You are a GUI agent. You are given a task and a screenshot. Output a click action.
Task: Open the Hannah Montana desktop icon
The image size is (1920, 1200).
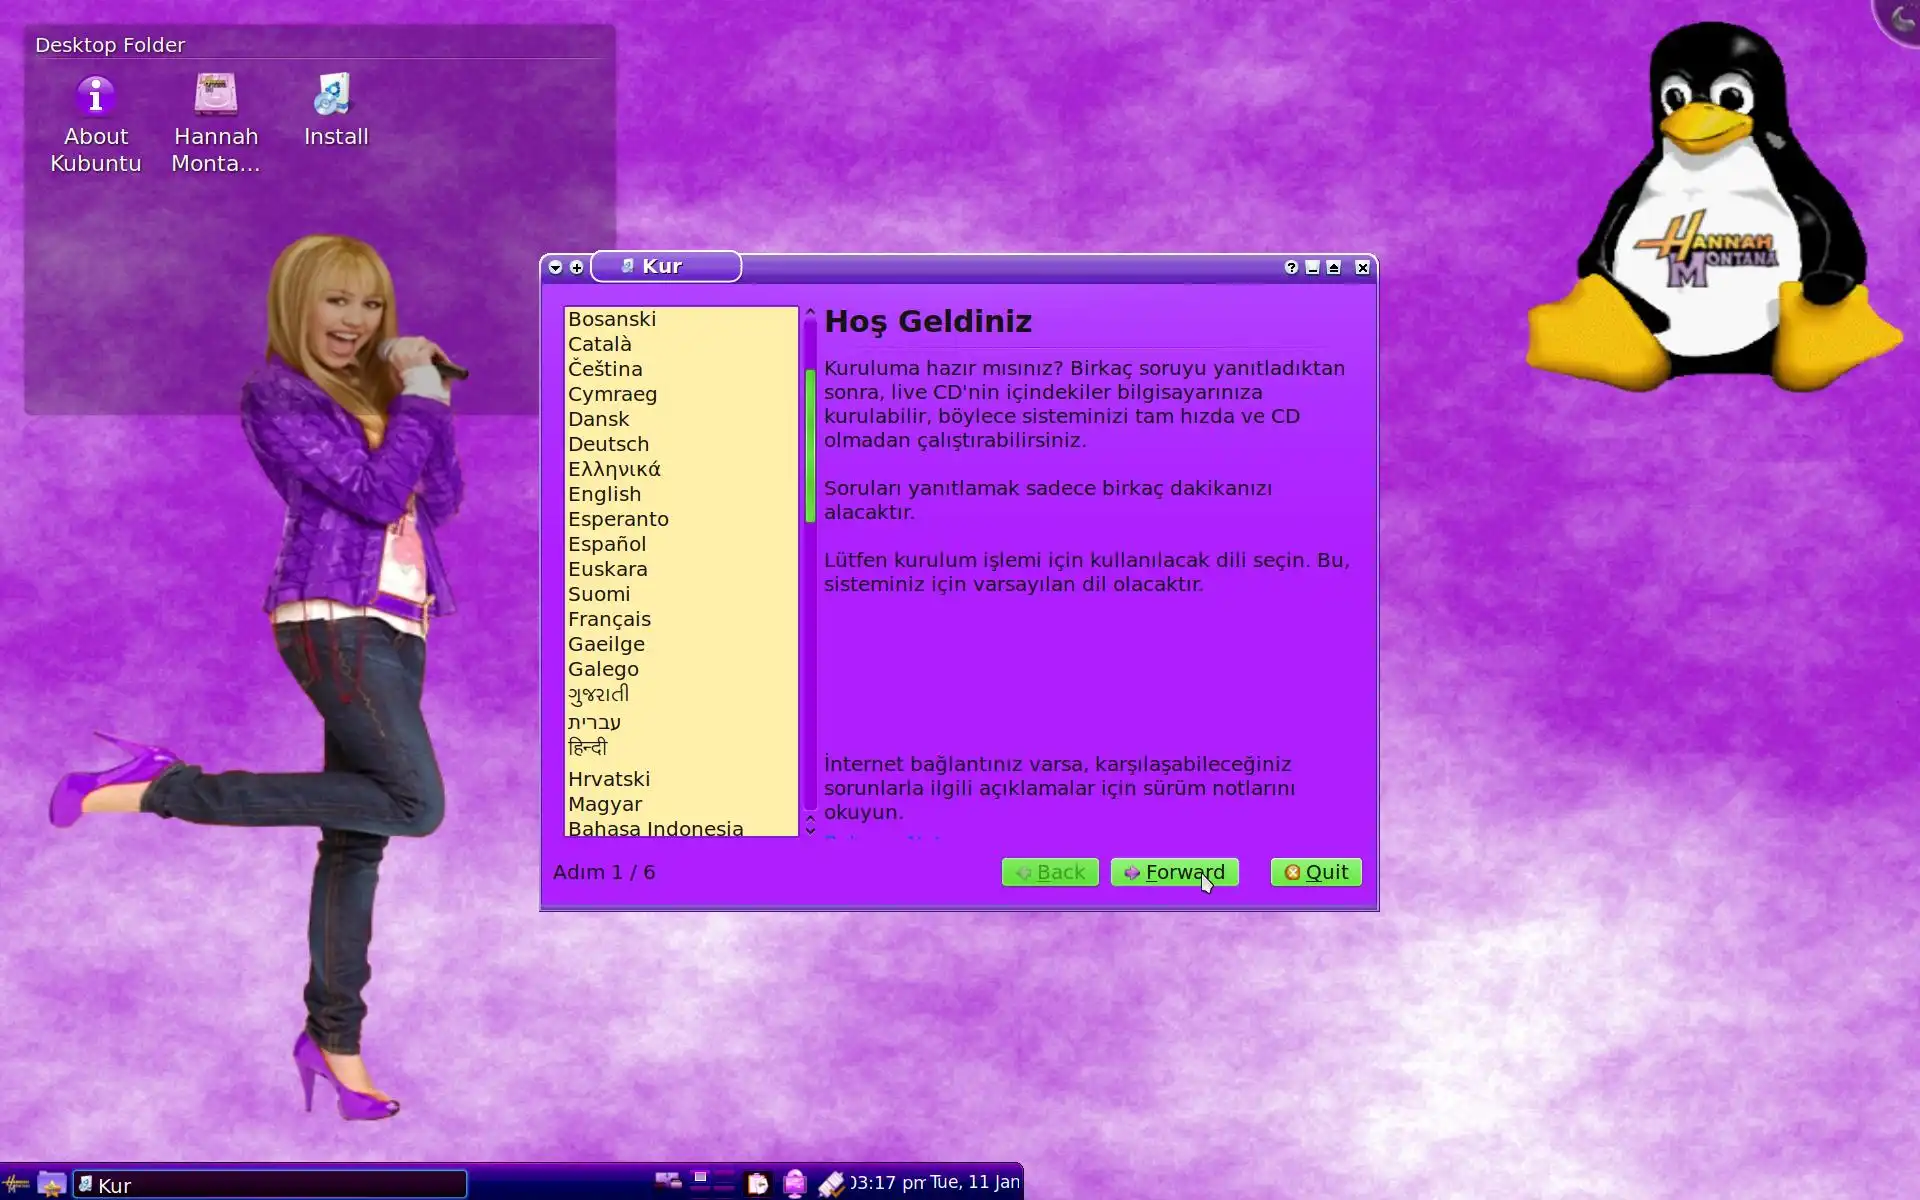pyautogui.click(x=216, y=96)
